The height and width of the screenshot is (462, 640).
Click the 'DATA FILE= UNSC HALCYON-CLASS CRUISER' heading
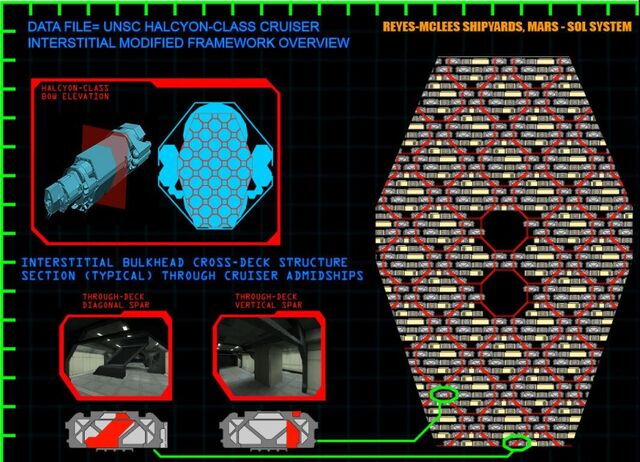(x=173, y=27)
